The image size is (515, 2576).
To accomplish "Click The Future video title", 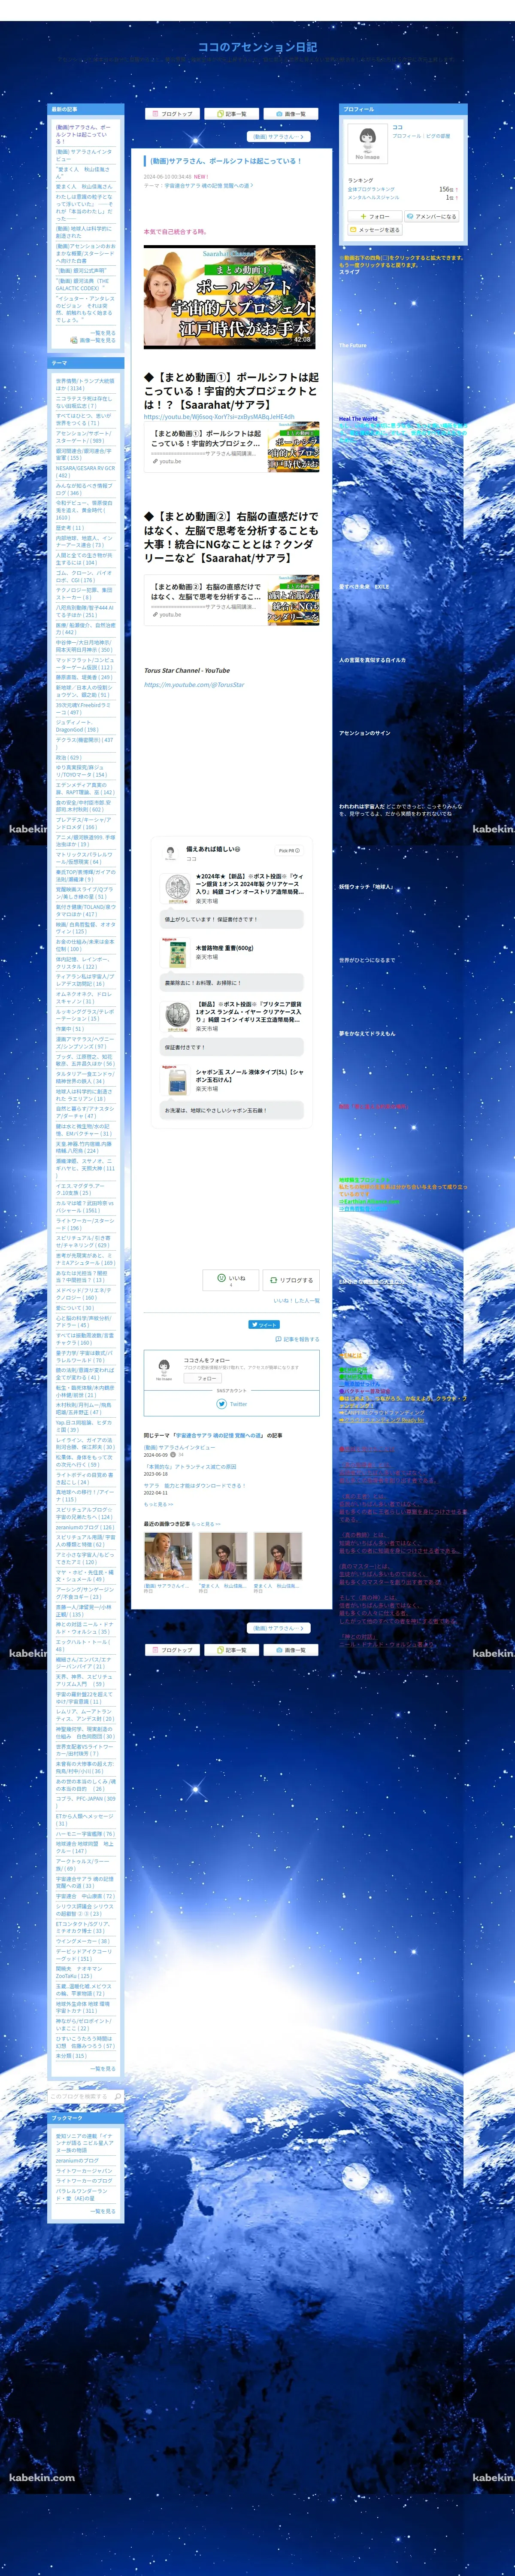I will (x=353, y=345).
